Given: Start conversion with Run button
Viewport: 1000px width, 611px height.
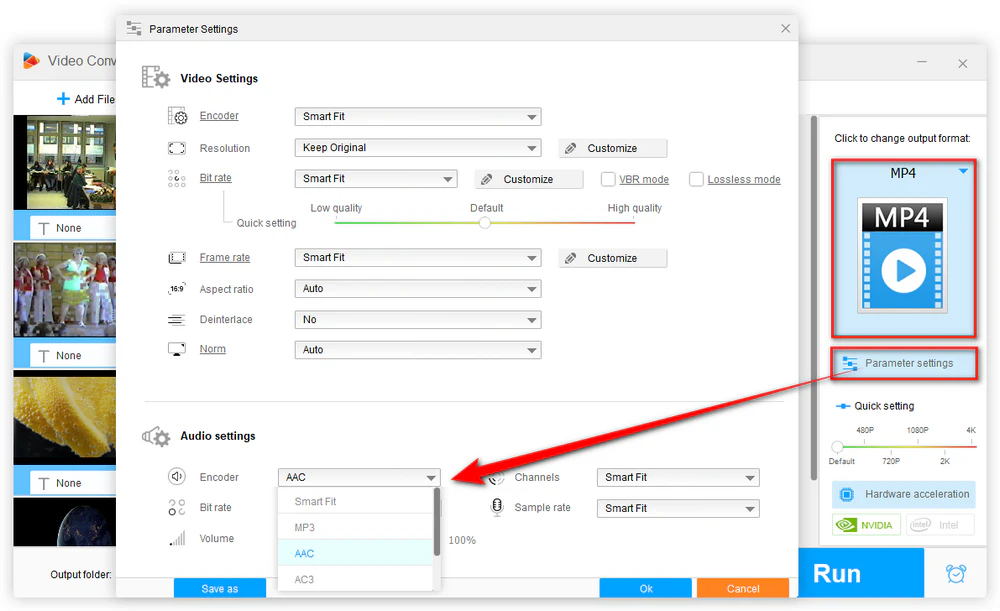Looking at the screenshot, I should point(861,573).
